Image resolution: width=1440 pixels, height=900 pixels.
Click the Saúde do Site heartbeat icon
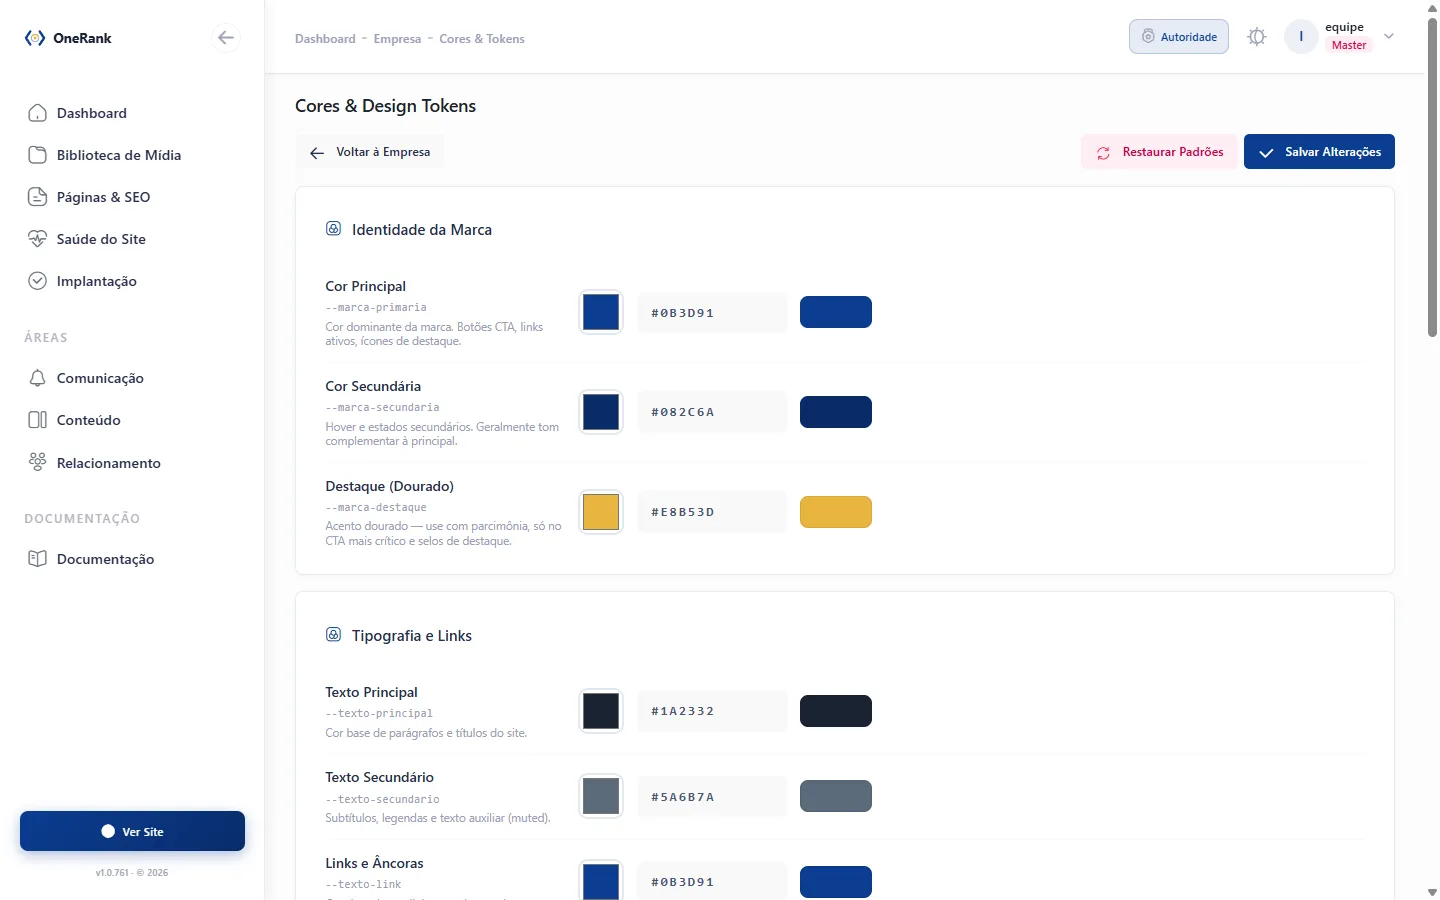38,239
